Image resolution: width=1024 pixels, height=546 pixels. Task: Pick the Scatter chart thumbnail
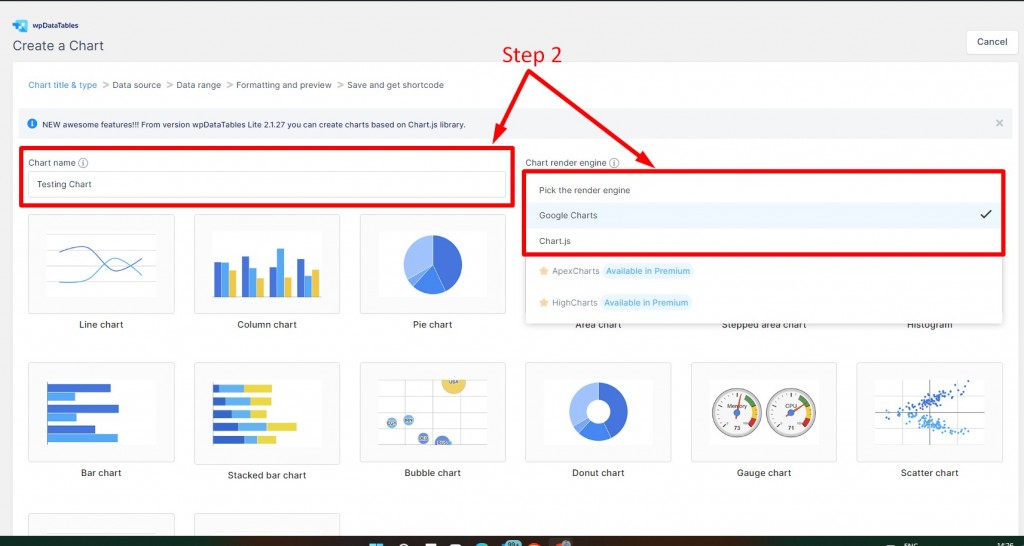pyautogui.click(x=929, y=412)
